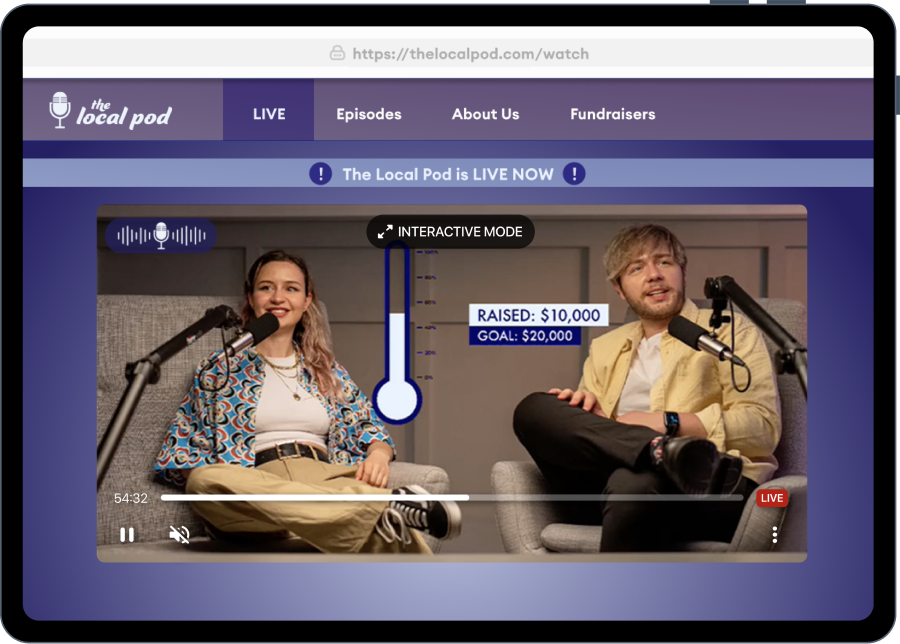Click the 'GOAL: $20,000' label

pyautogui.click(x=525, y=336)
